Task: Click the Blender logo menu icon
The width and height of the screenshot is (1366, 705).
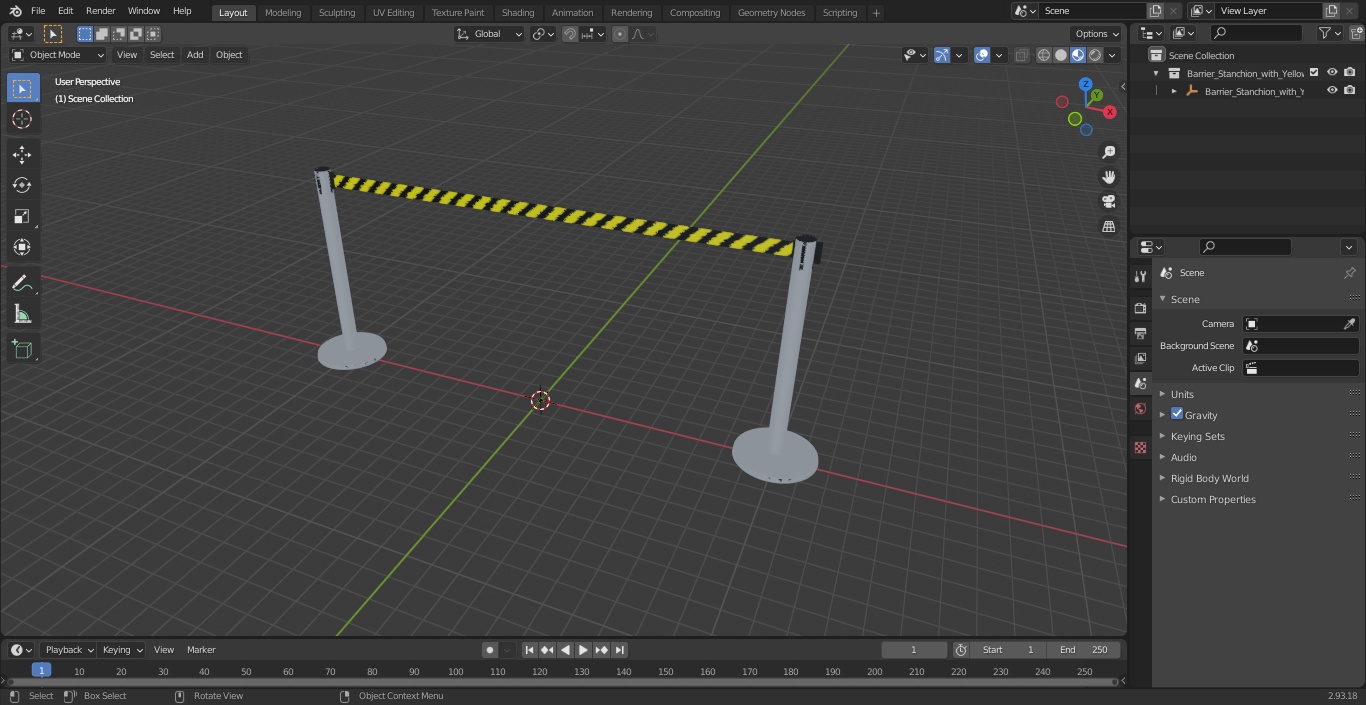Action: [x=16, y=11]
